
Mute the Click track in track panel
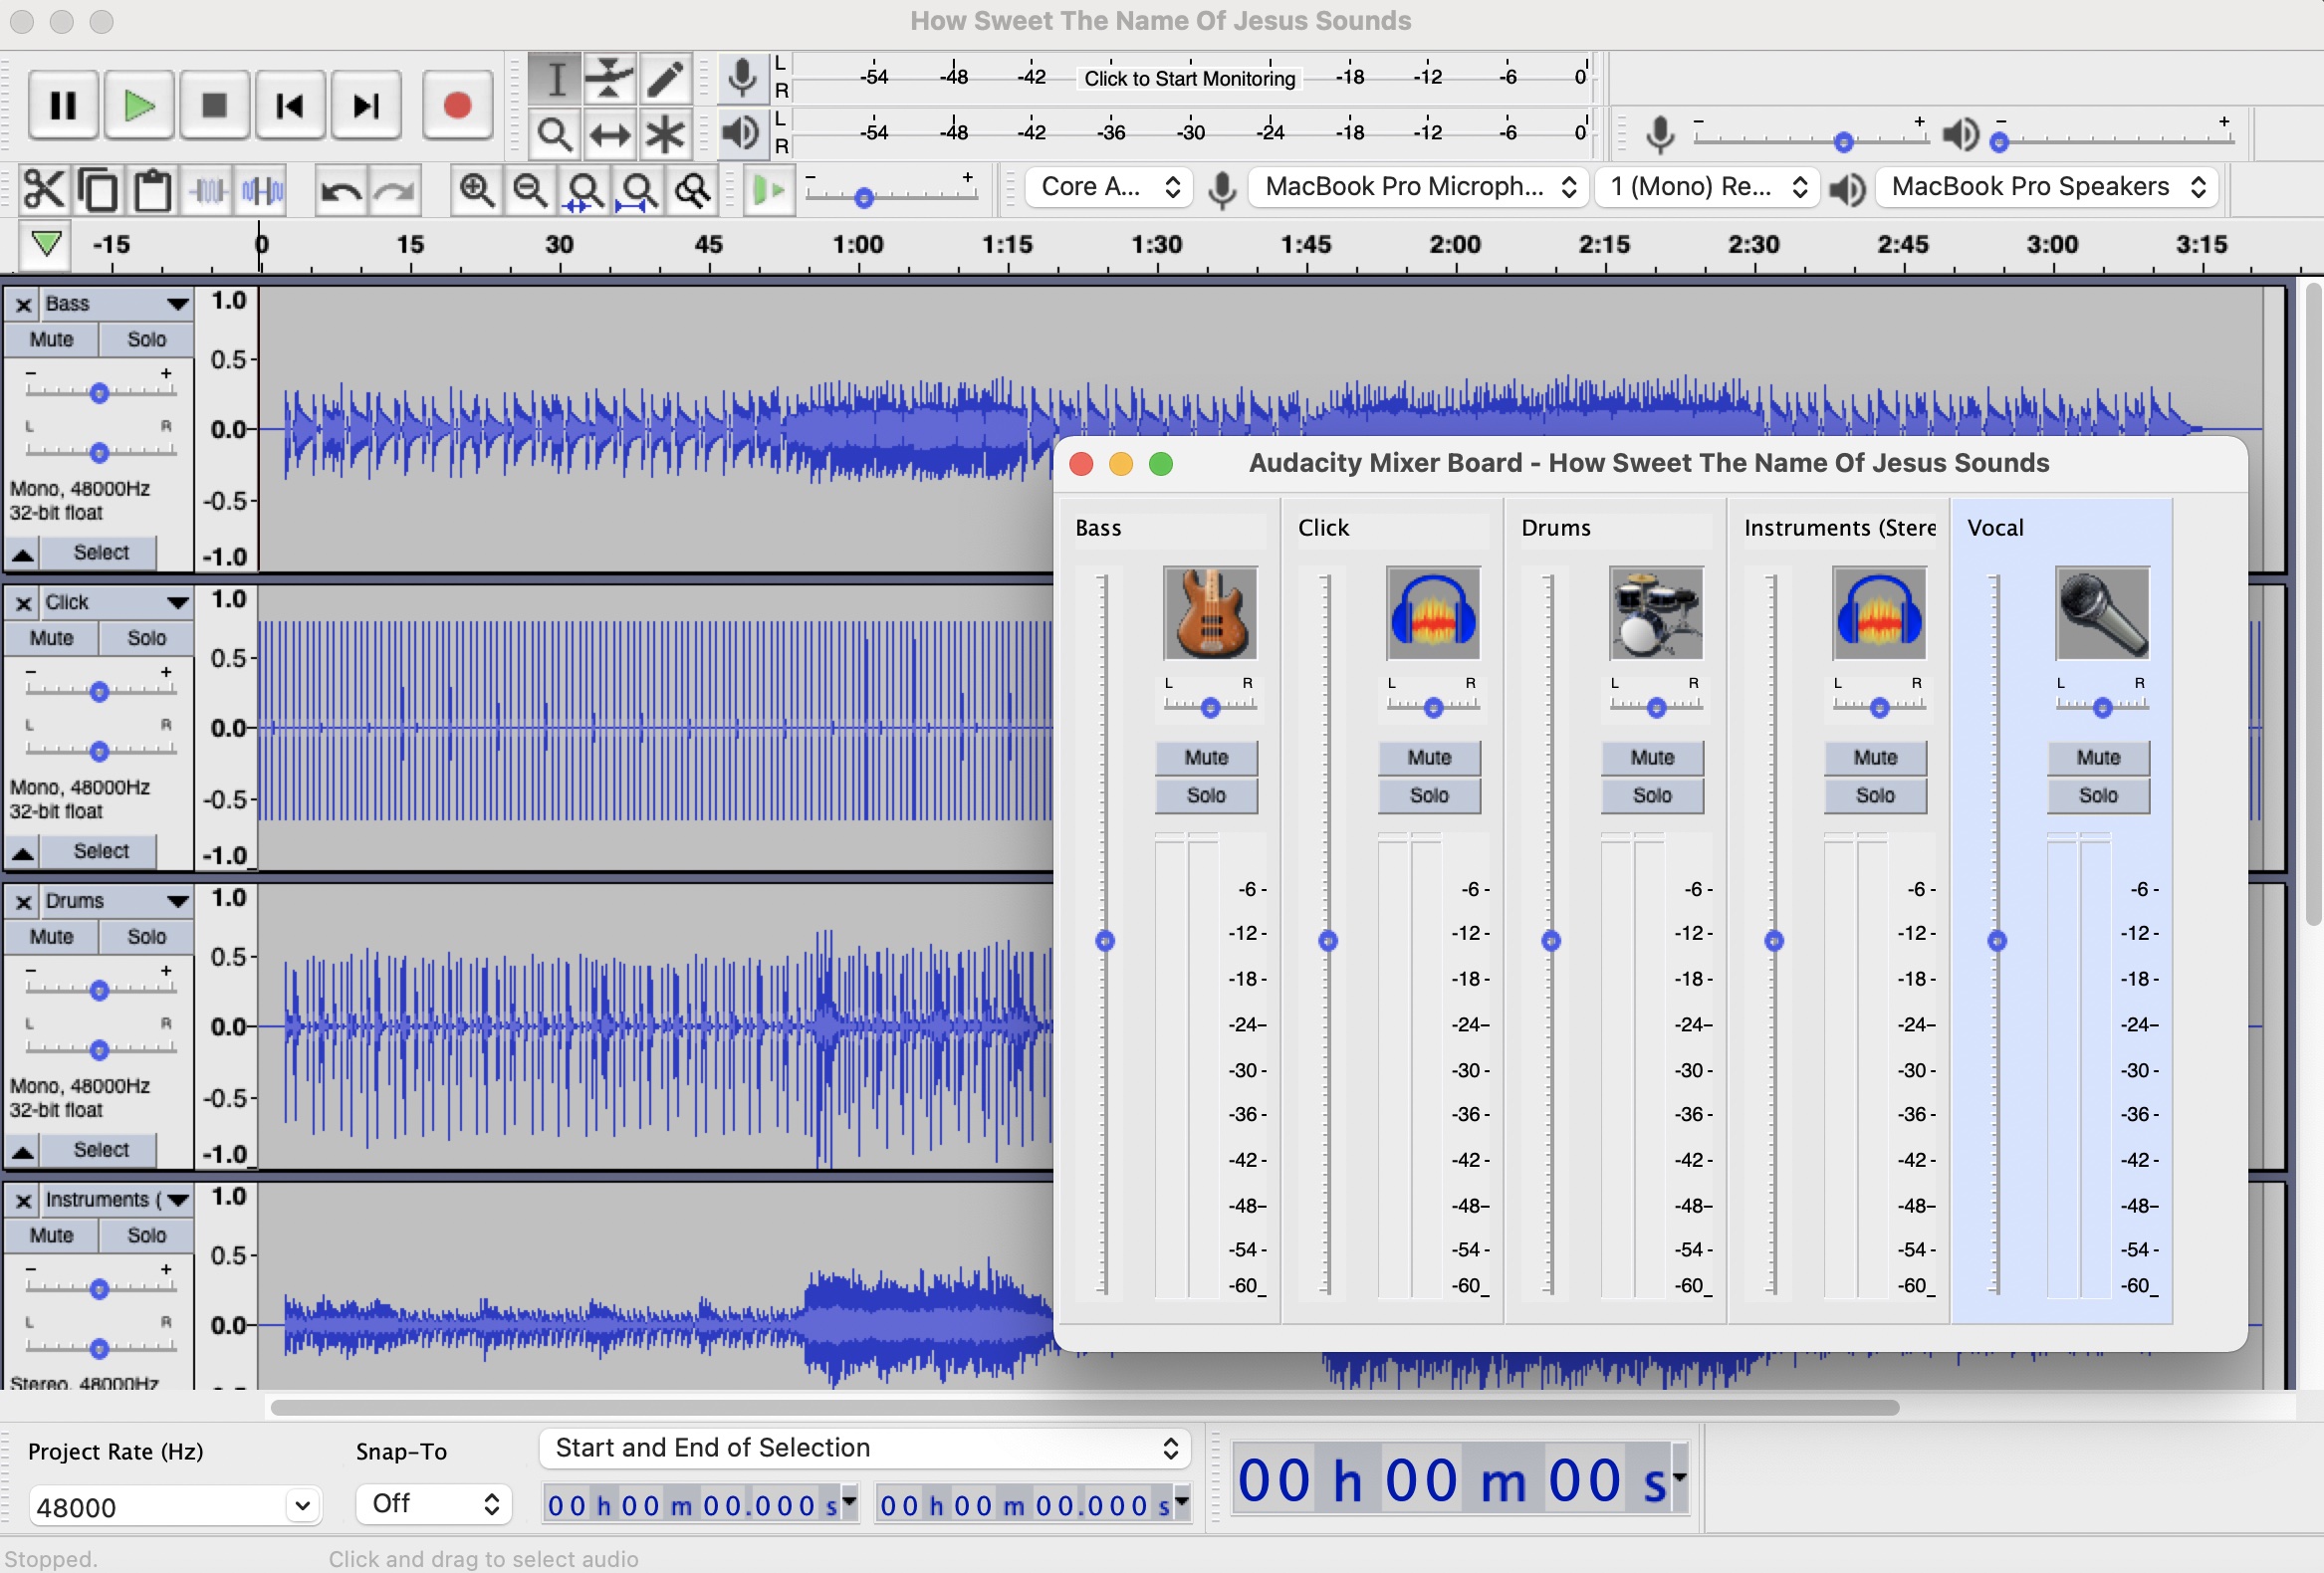pos(51,638)
